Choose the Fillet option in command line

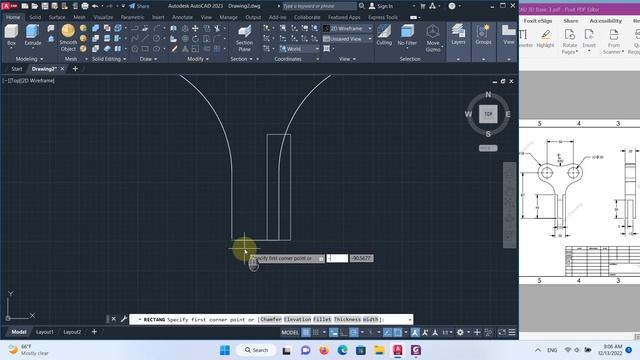322,319
